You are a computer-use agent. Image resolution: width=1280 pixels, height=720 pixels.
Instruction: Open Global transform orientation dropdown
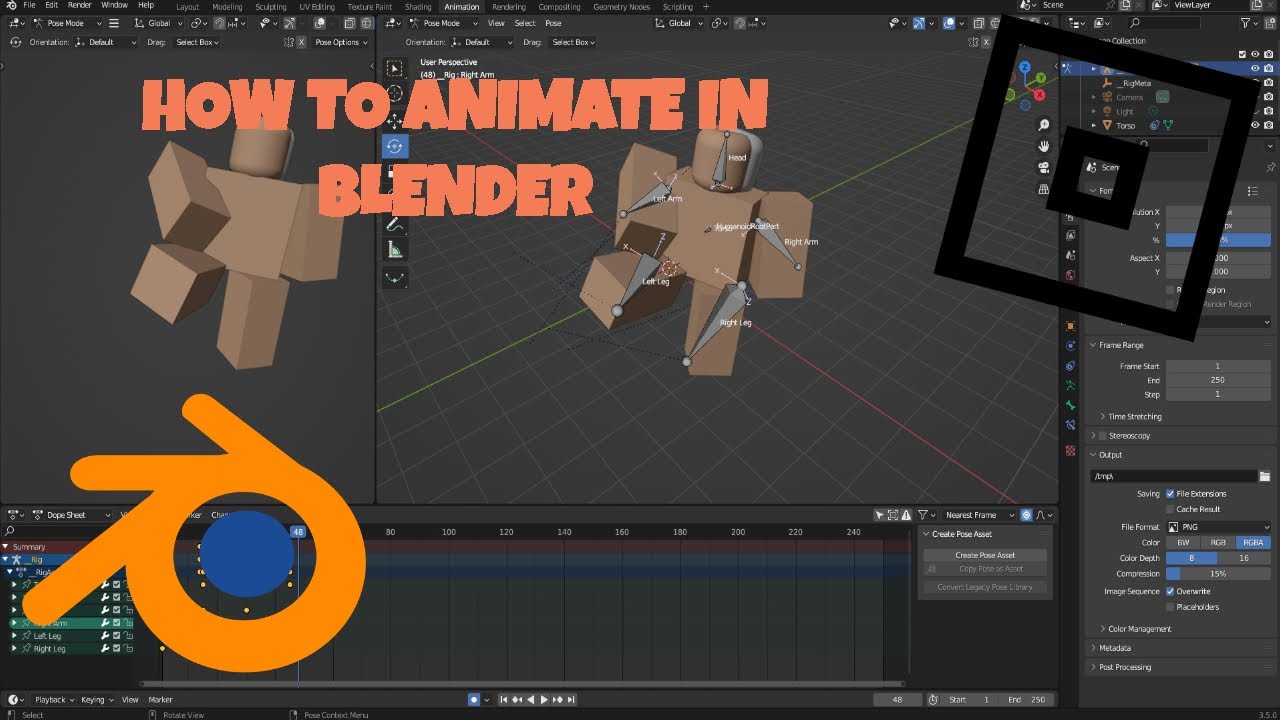point(680,23)
